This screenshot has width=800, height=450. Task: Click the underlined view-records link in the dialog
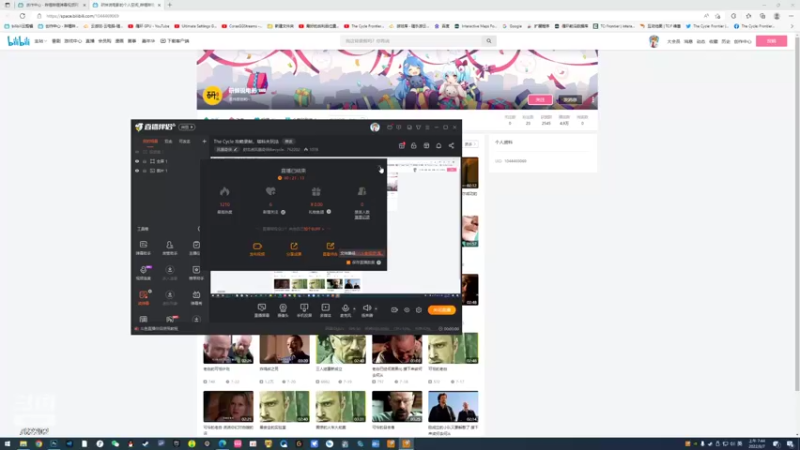click(362, 217)
